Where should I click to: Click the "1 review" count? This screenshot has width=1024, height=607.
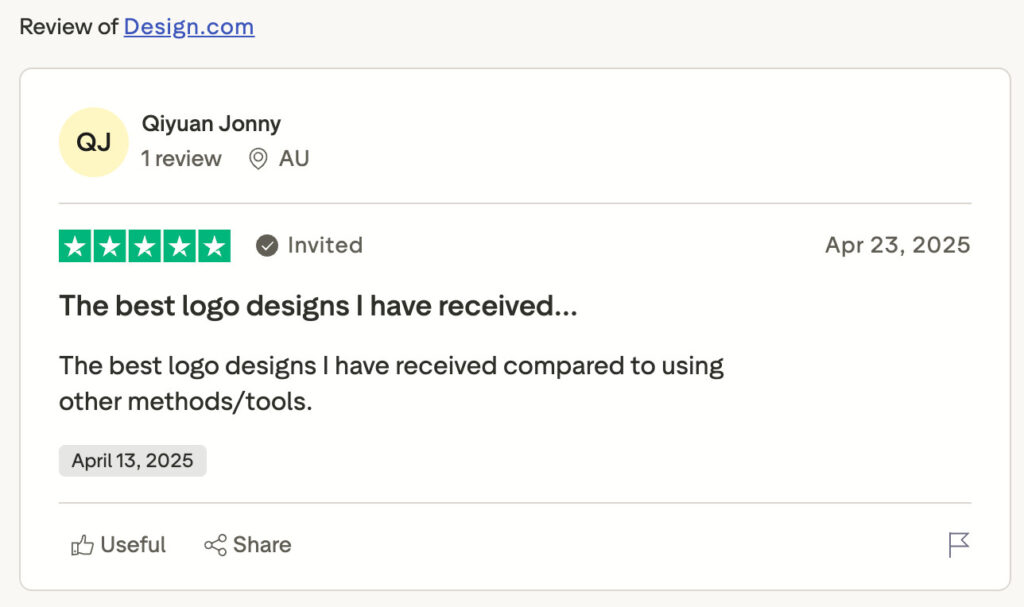181,159
